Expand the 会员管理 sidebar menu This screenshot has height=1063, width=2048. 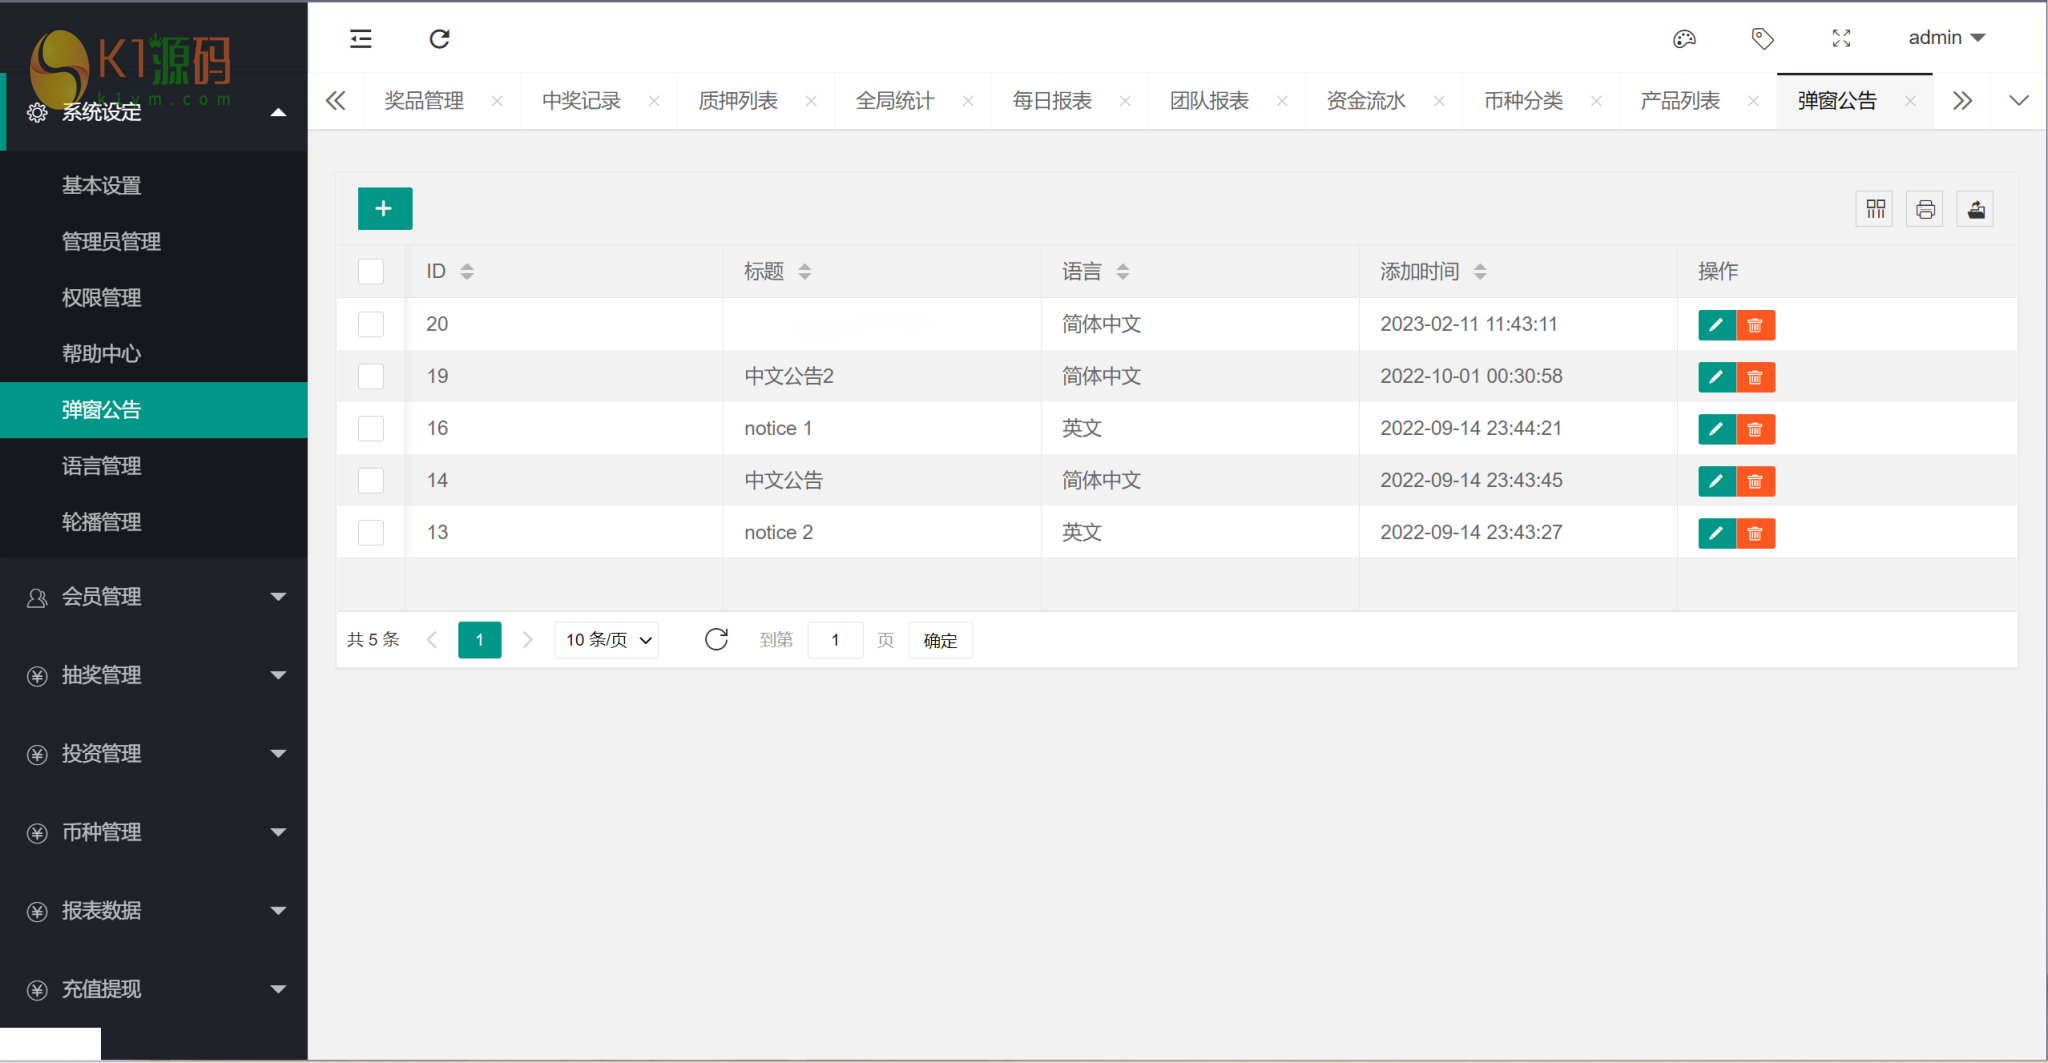point(154,597)
